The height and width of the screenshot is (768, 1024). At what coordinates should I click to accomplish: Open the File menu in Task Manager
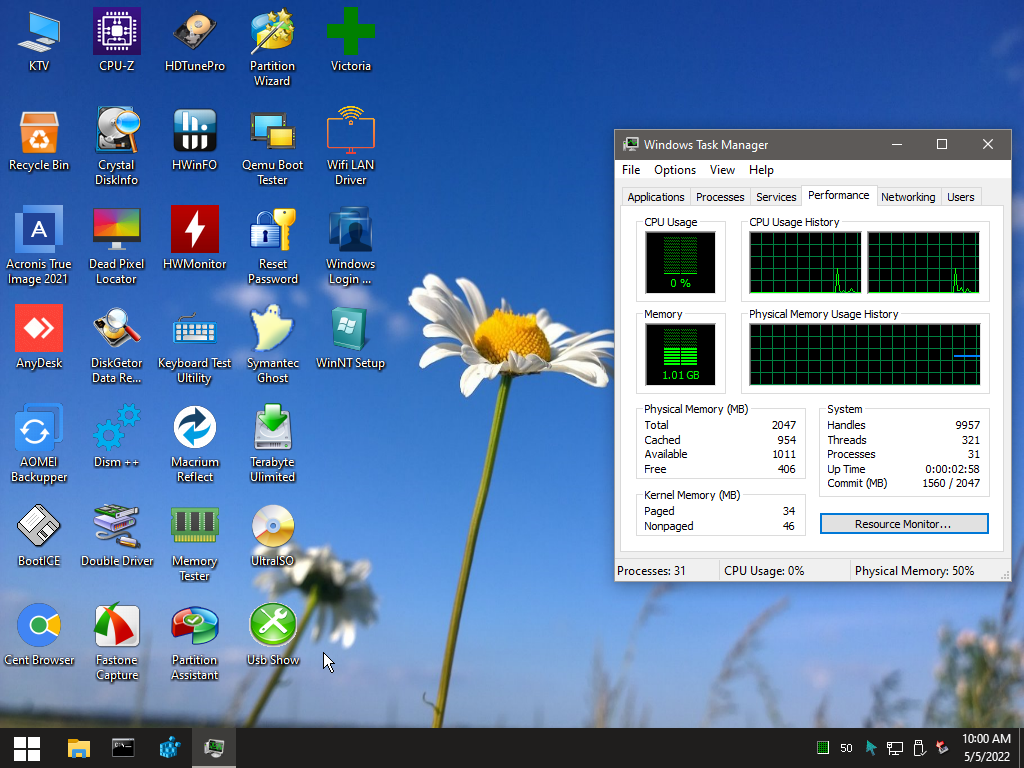click(631, 170)
